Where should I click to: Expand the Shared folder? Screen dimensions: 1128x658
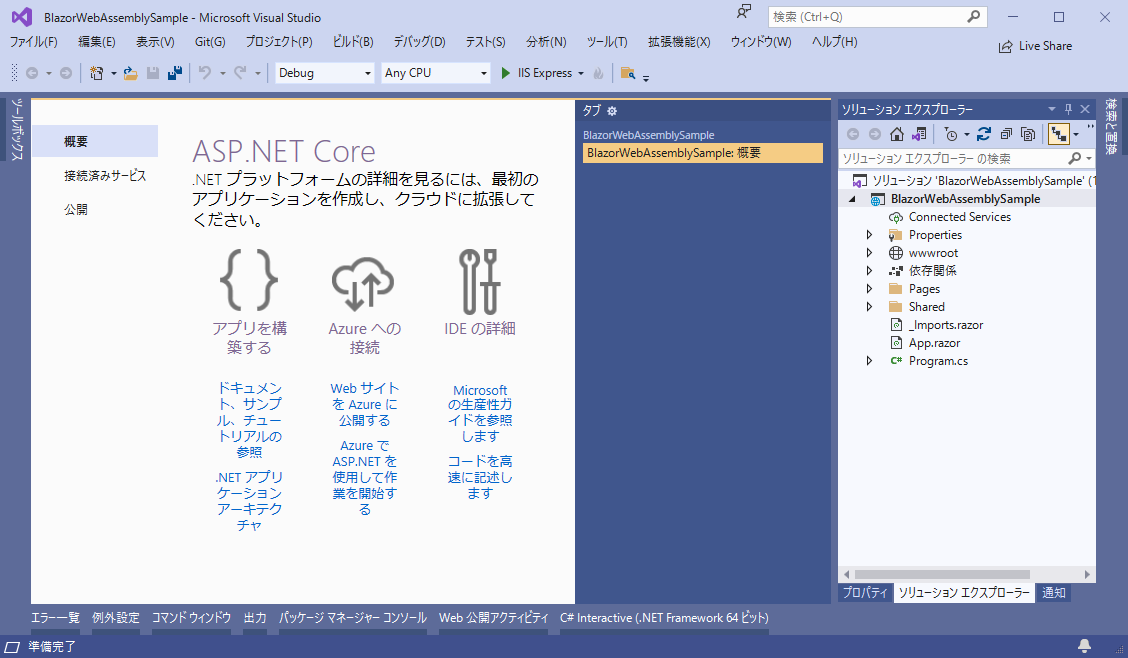coord(869,306)
